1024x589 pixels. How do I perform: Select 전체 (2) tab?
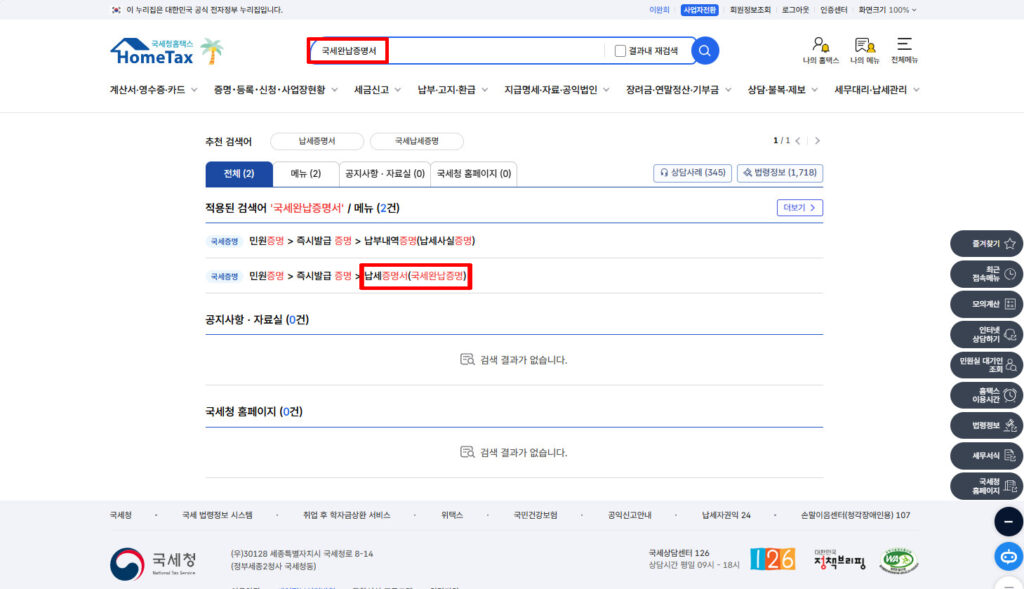click(x=239, y=174)
